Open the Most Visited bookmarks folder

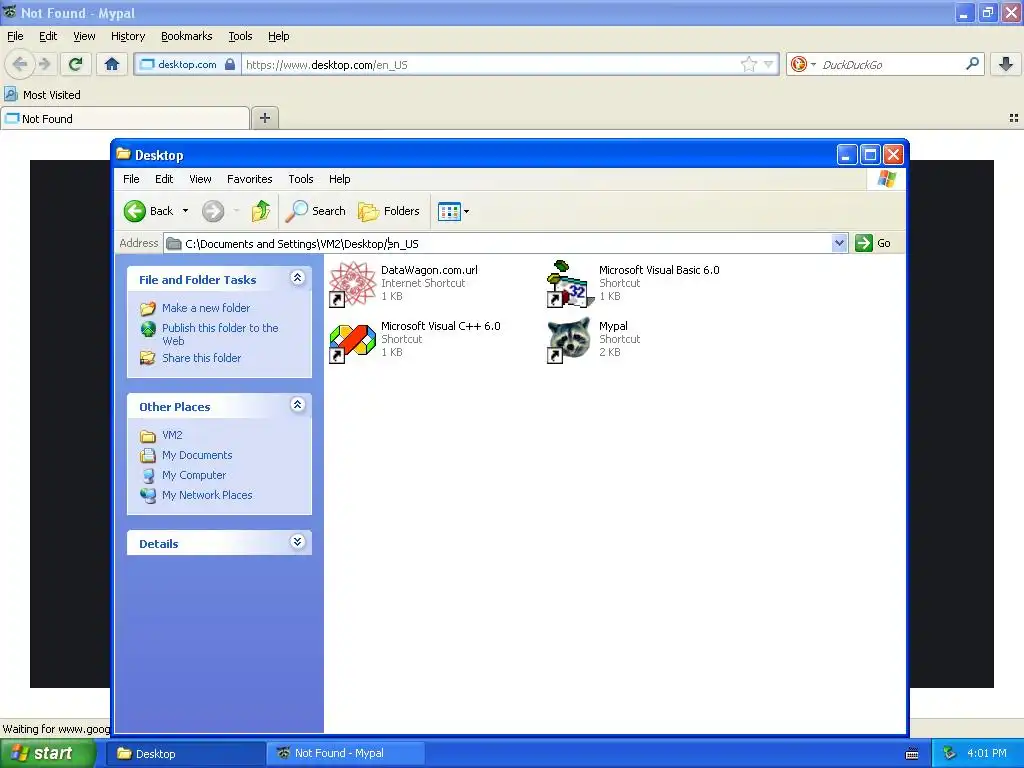point(42,95)
